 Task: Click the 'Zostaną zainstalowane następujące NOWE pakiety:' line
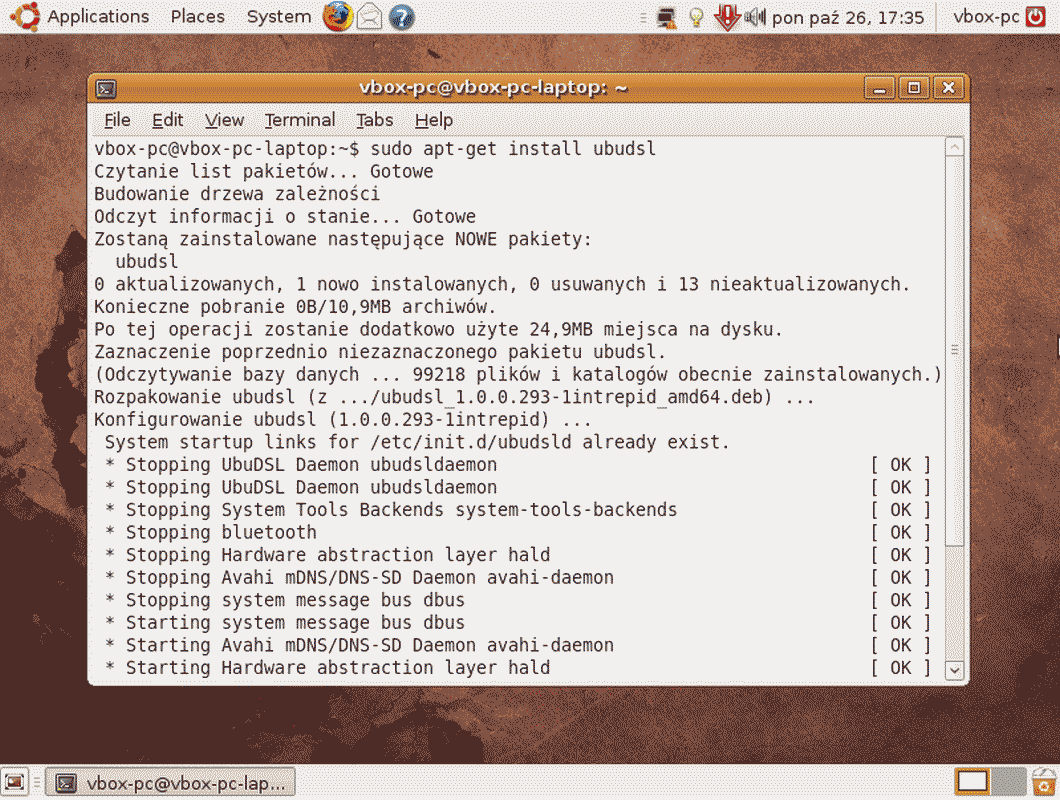343,239
